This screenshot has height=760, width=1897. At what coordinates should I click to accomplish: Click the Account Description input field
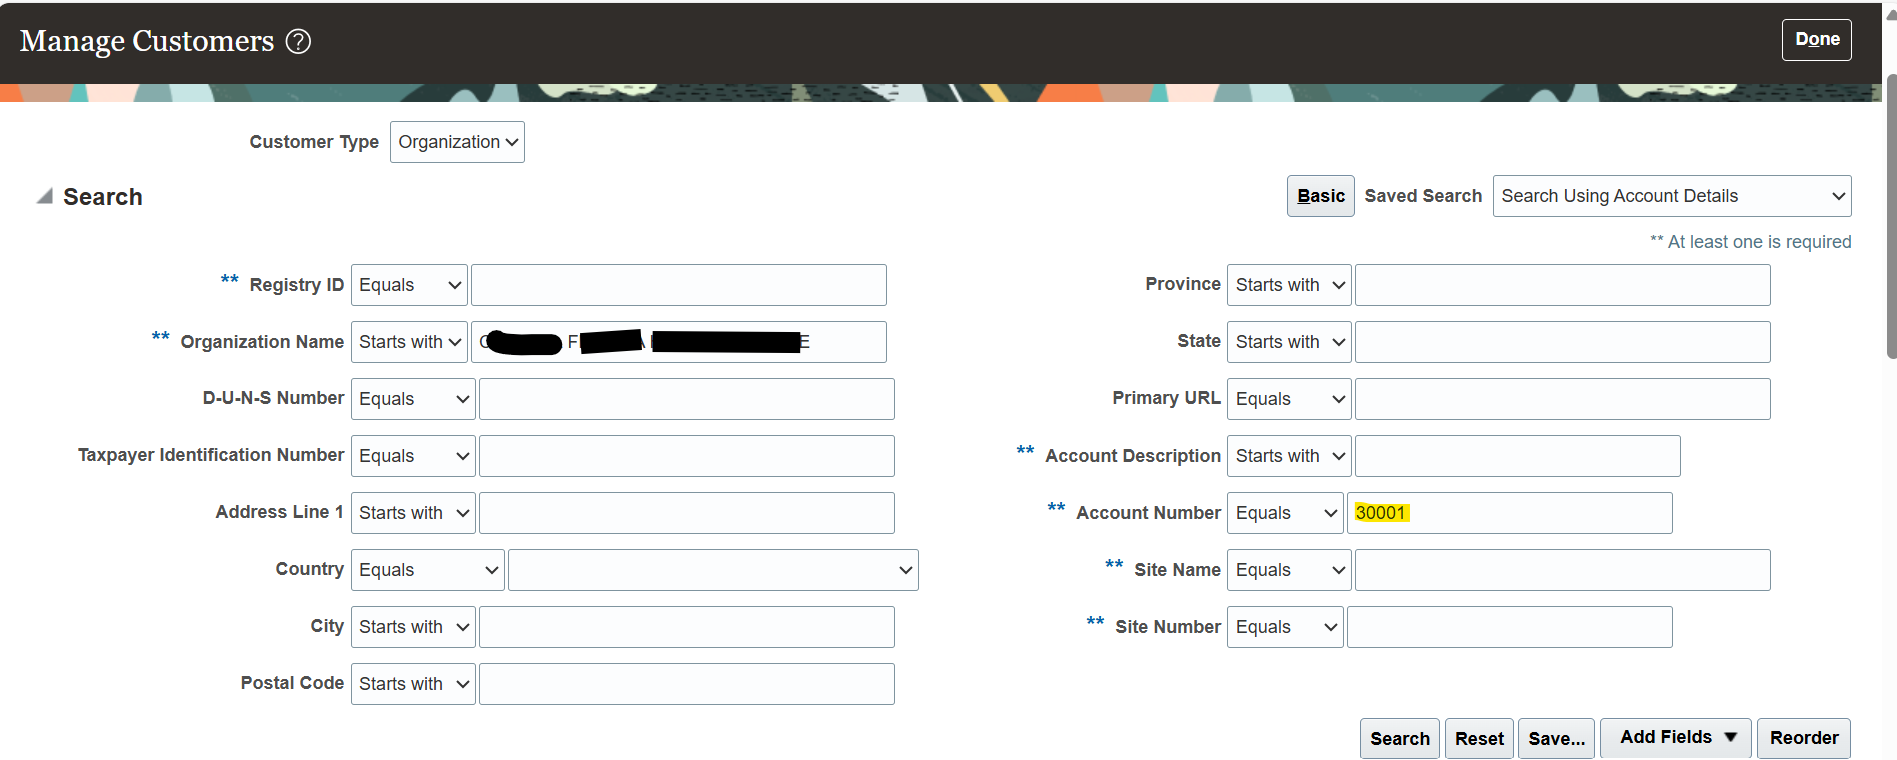[x=1517, y=456]
